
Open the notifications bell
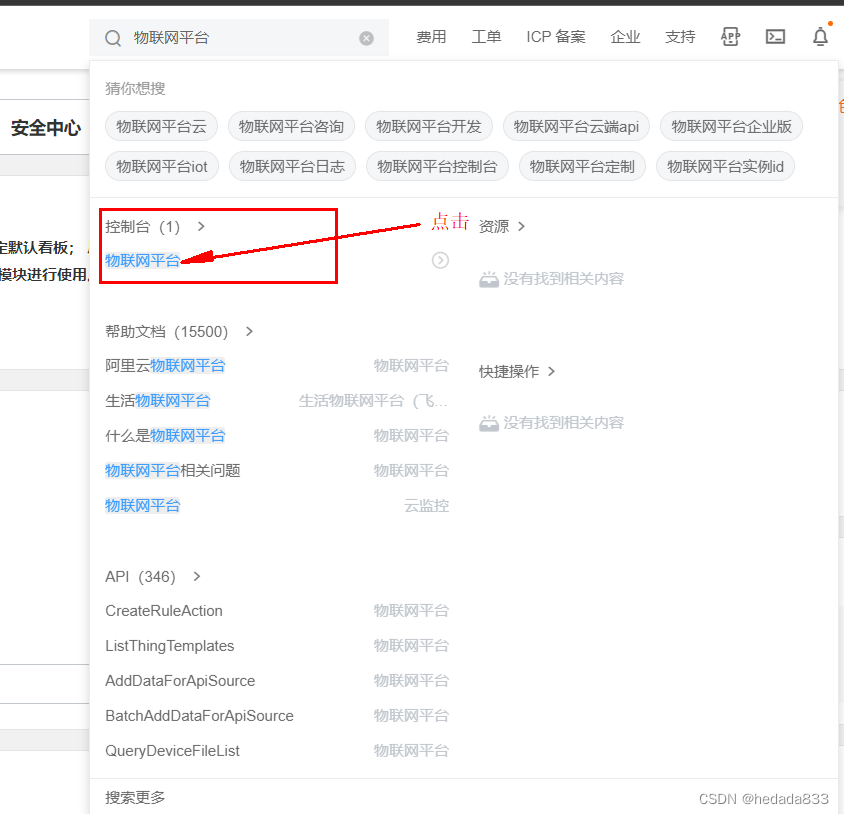click(820, 37)
